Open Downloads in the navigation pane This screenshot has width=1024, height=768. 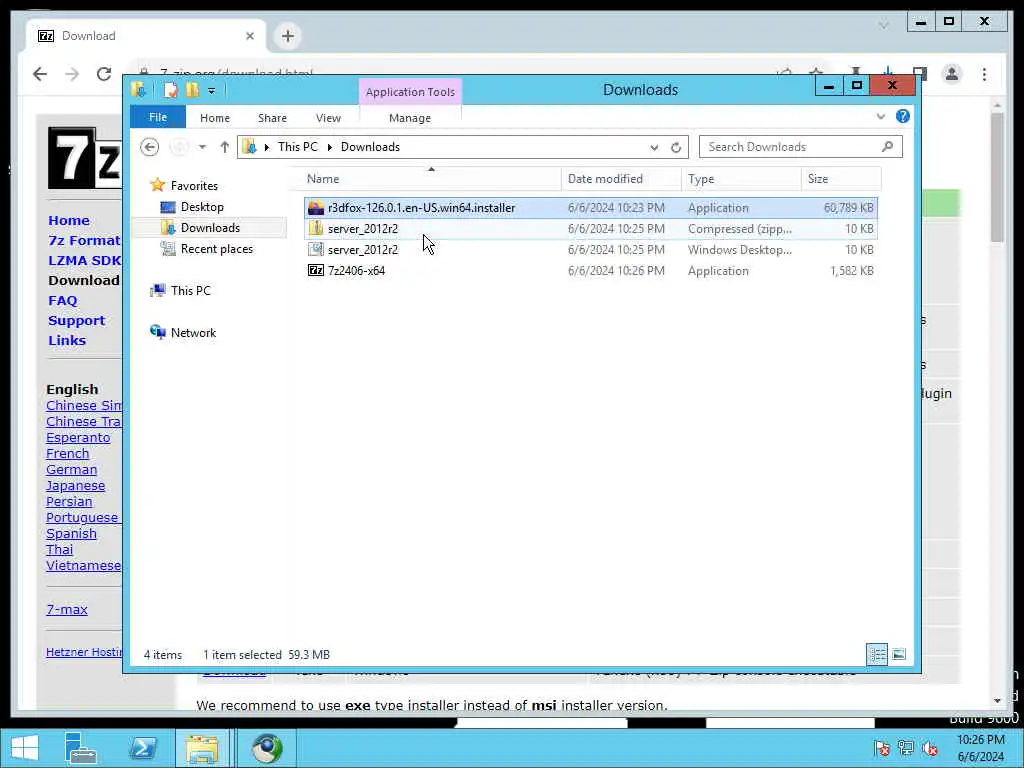(210, 228)
